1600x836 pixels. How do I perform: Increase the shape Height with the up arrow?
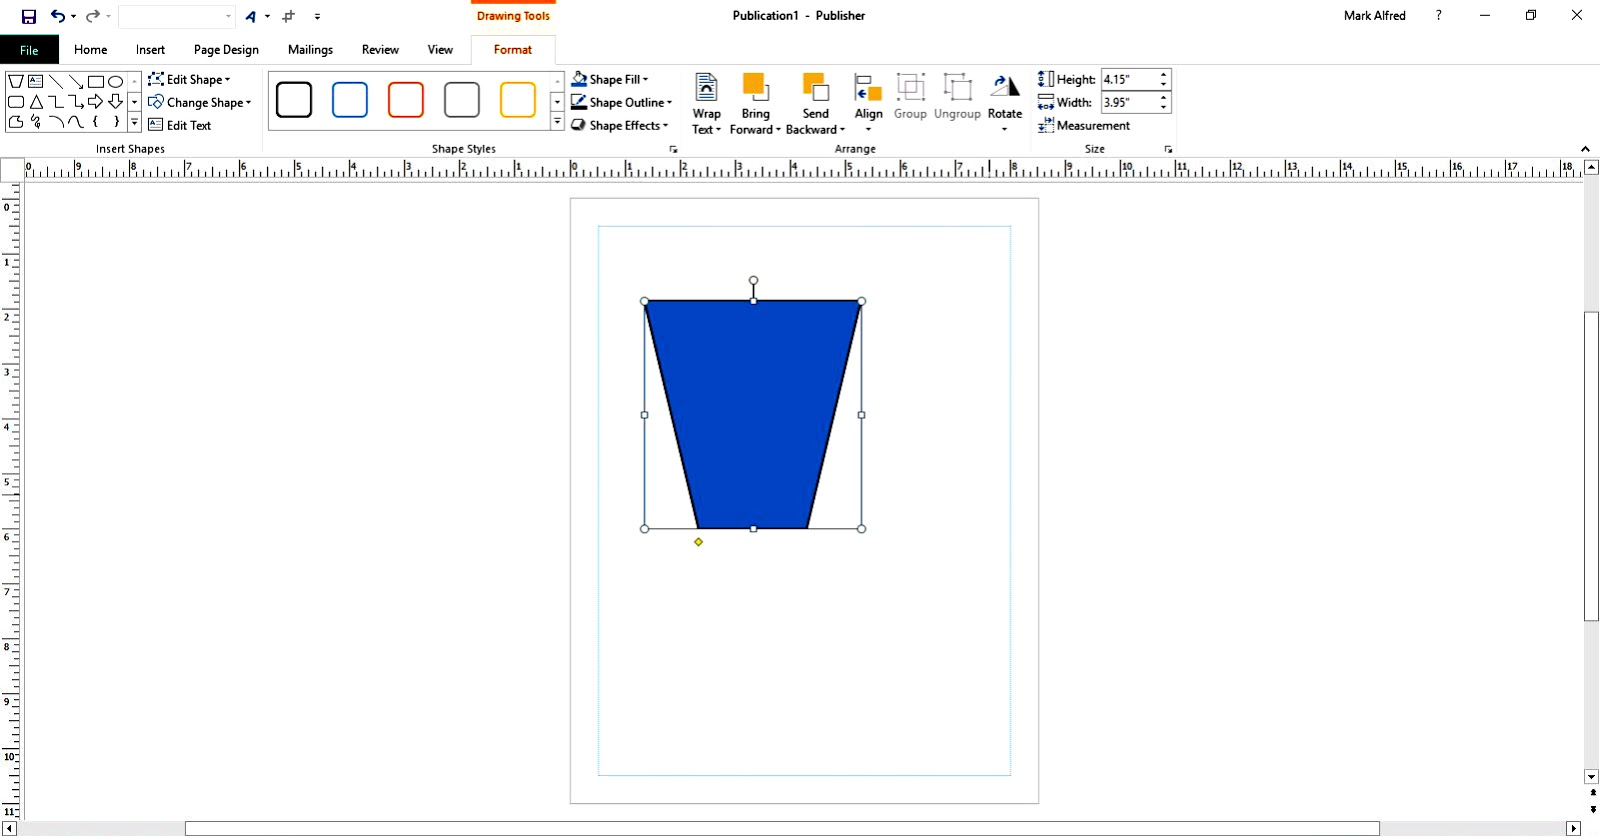[x=1163, y=75]
